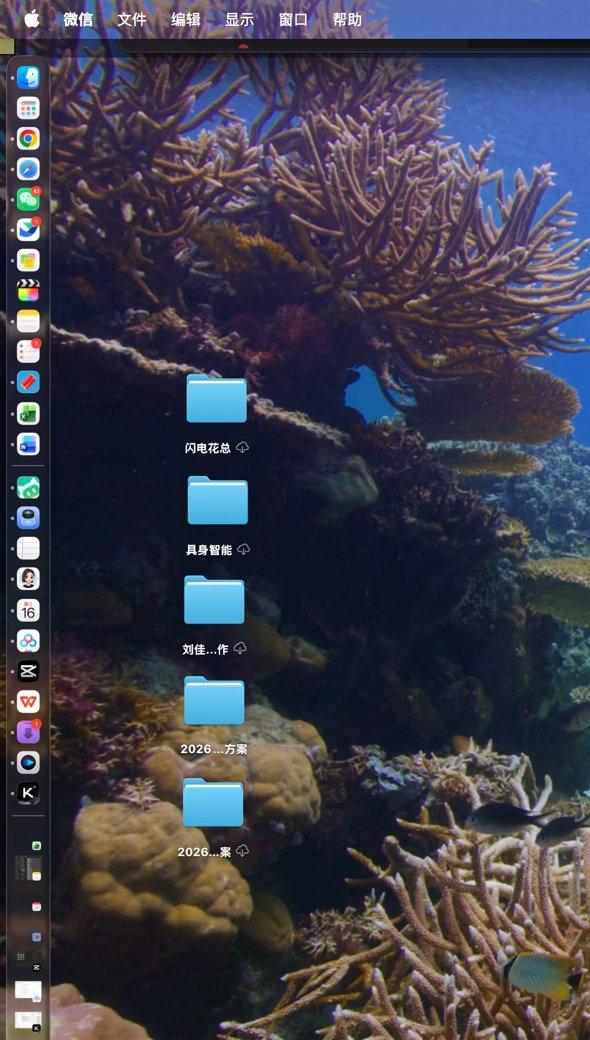590x1040 pixels.
Task: Open Baidu Netdisk cloud icon
Action: (x=28, y=641)
